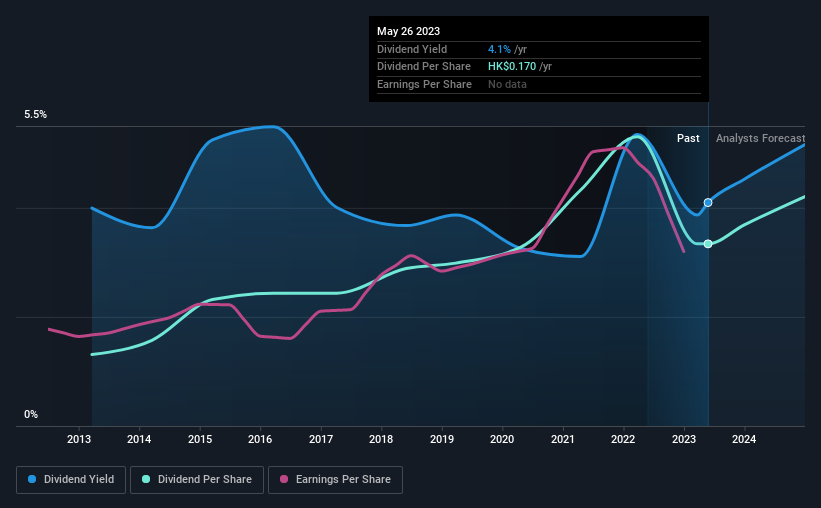Click the 2019 x-axis label
Viewport: 821px width, 508px height.
[x=442, y=439]
